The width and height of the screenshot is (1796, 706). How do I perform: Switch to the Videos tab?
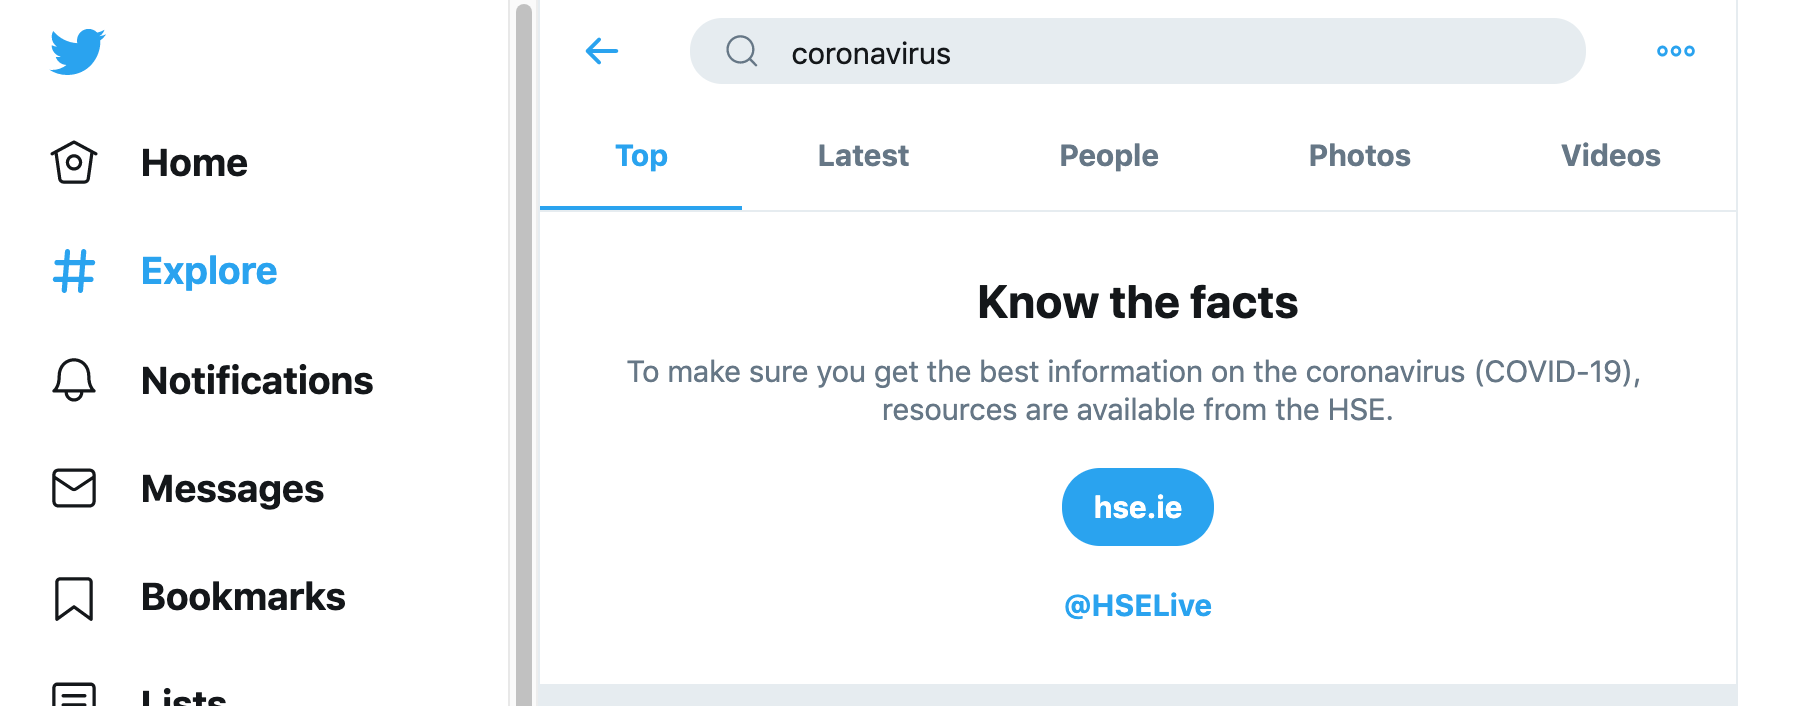pyautogui.click(x=1611, y=156)
